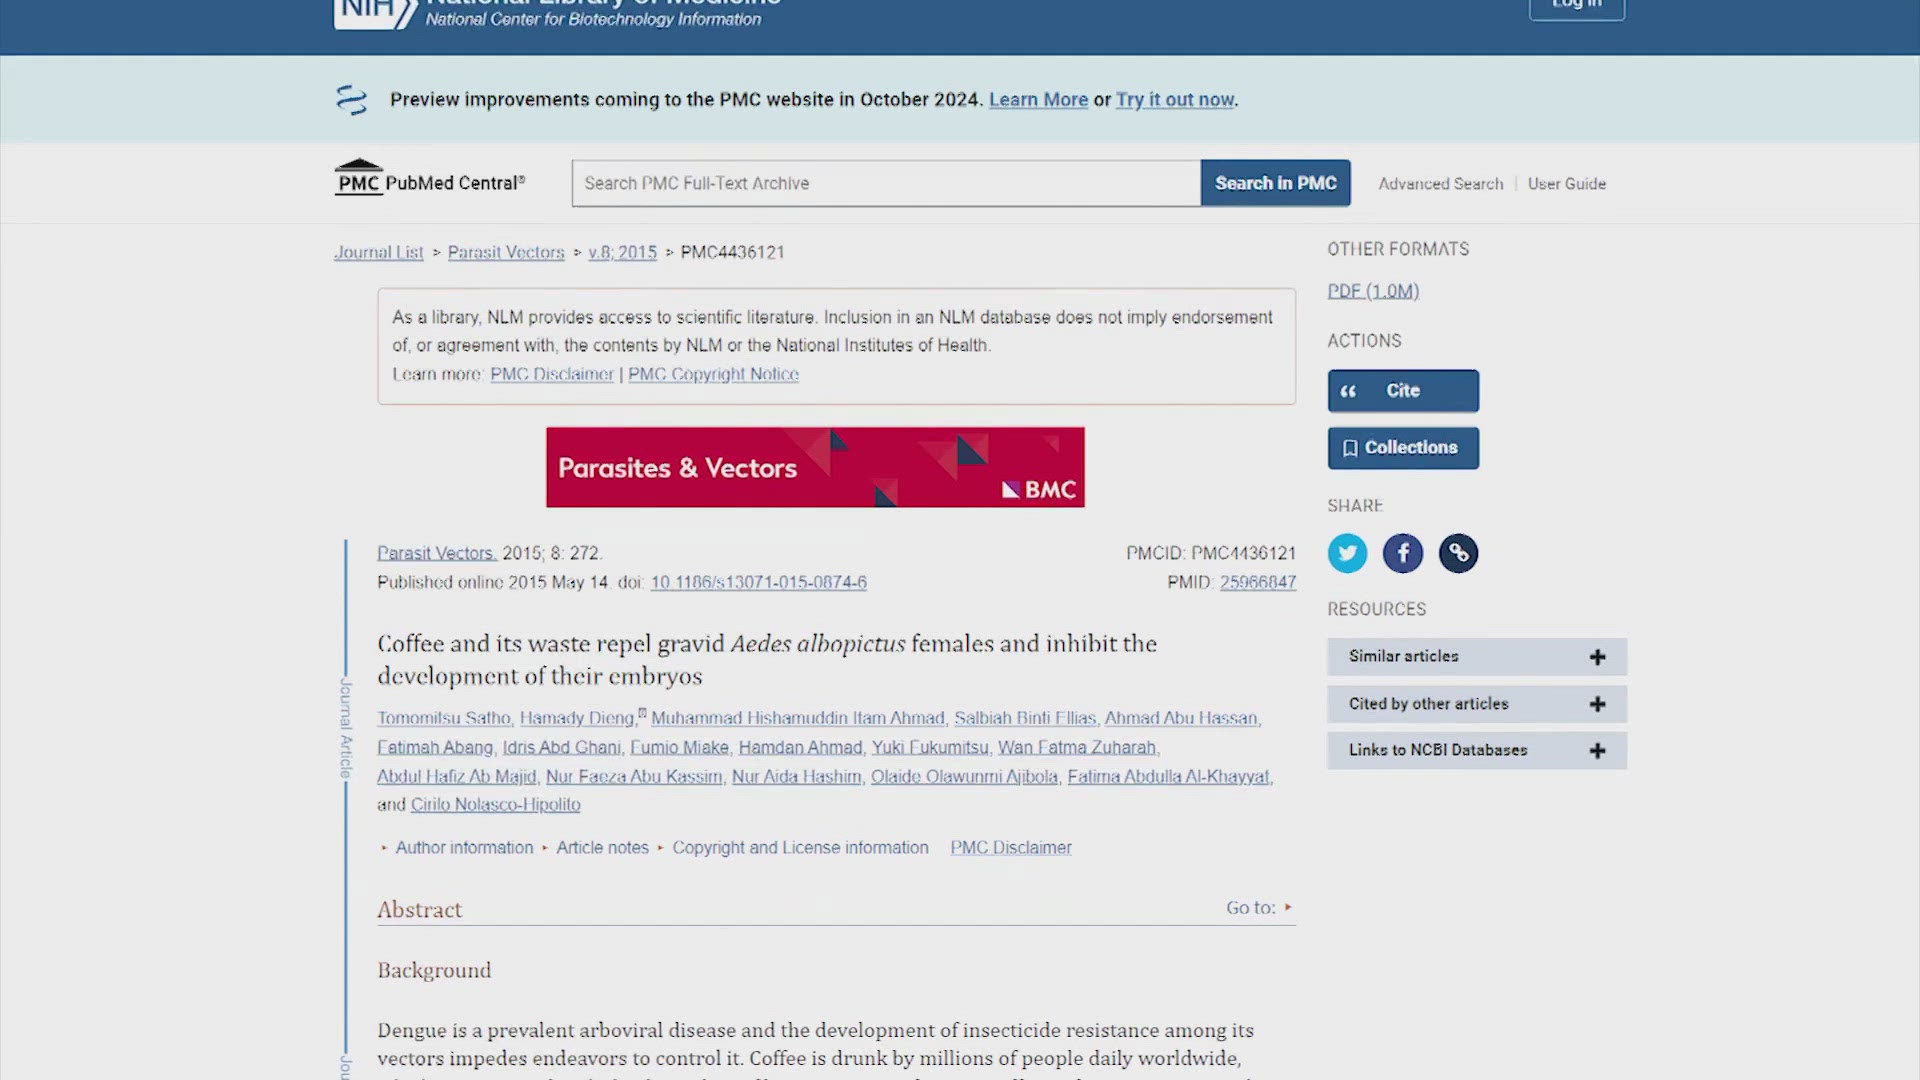The height and width of the screenshot is (1080, 1920).
Task: Expand the Cited by other articles section
Action: click(1598, 703)
